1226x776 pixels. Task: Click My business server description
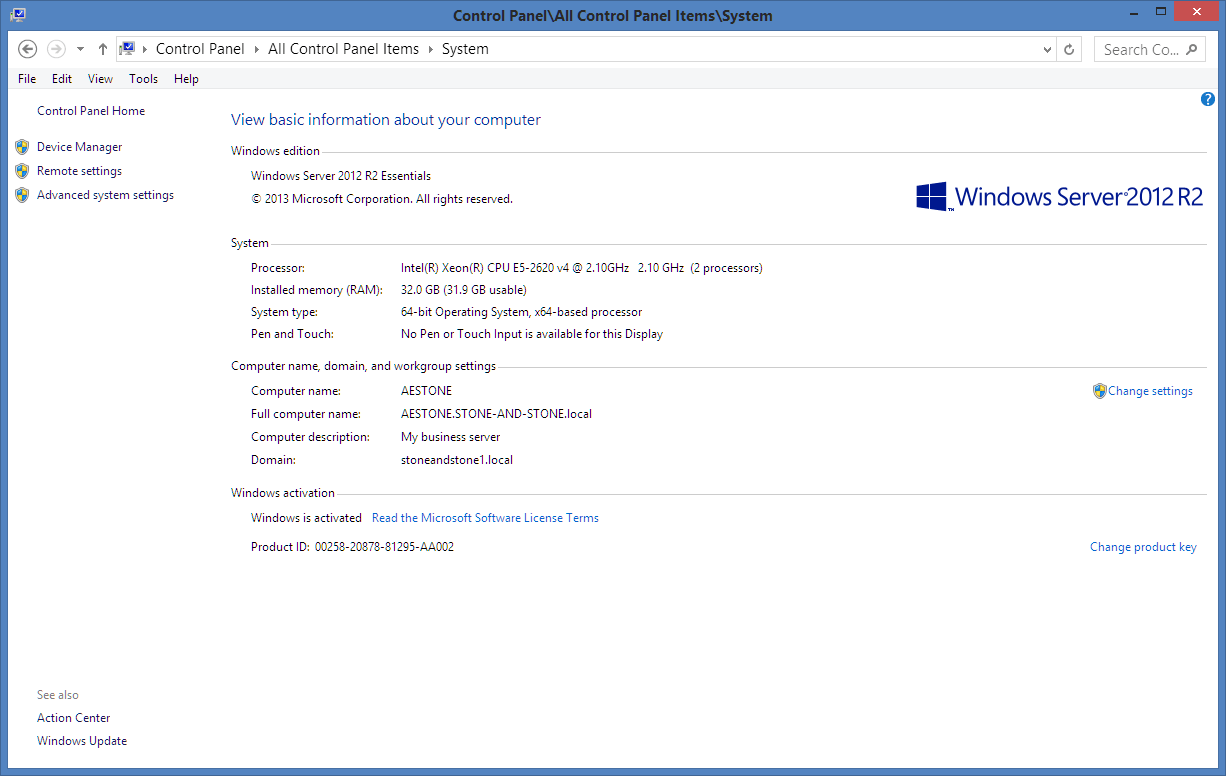click(x=450, y=437)
